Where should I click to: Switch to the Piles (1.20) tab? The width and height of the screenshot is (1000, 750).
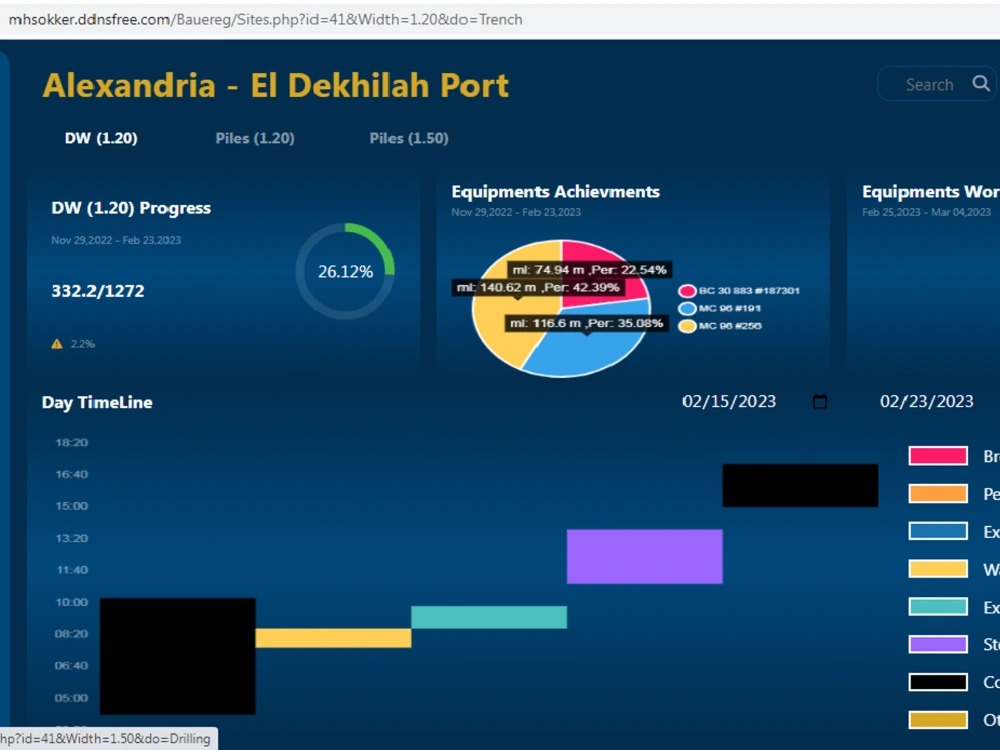pyautogui.click(x=254, y=138)
